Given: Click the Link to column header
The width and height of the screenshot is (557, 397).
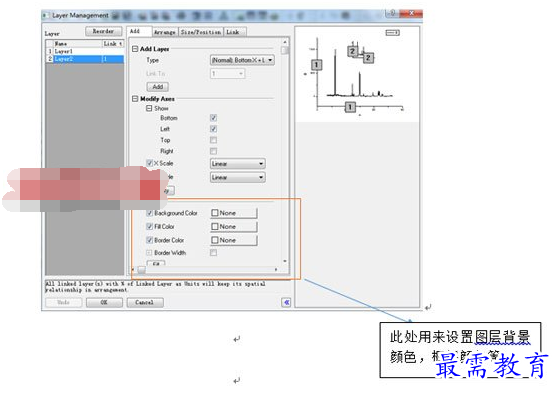Looking at the screenshot, I should 113,44.
